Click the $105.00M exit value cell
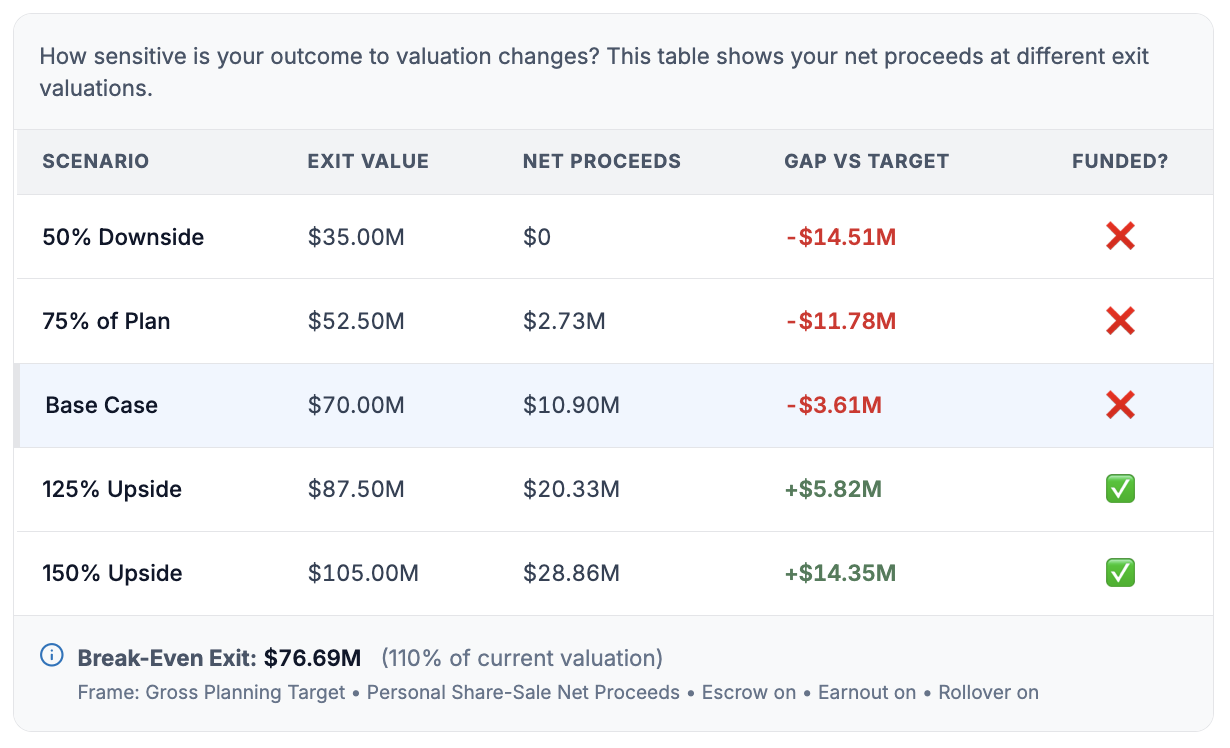Image resolution: width=1230 pixels, height=748 pixels. (x=363, y=573)
